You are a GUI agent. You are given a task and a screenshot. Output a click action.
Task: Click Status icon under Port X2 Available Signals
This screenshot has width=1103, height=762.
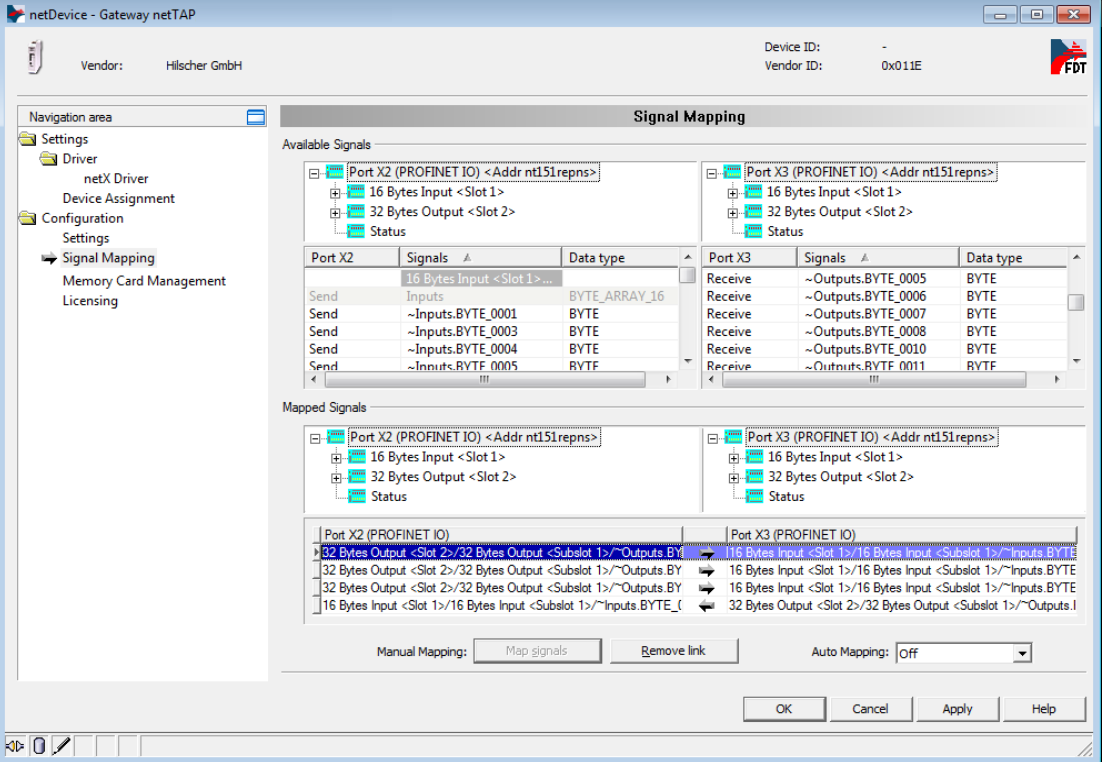click(357, 231)
